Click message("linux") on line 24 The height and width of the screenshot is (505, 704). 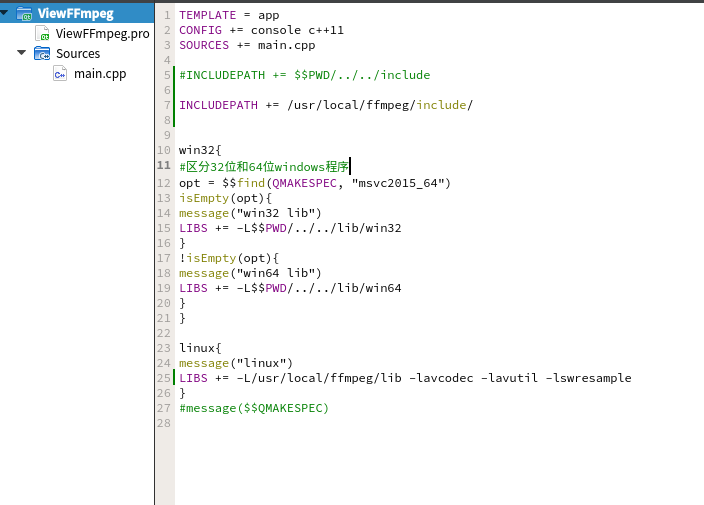click(236, 363)
